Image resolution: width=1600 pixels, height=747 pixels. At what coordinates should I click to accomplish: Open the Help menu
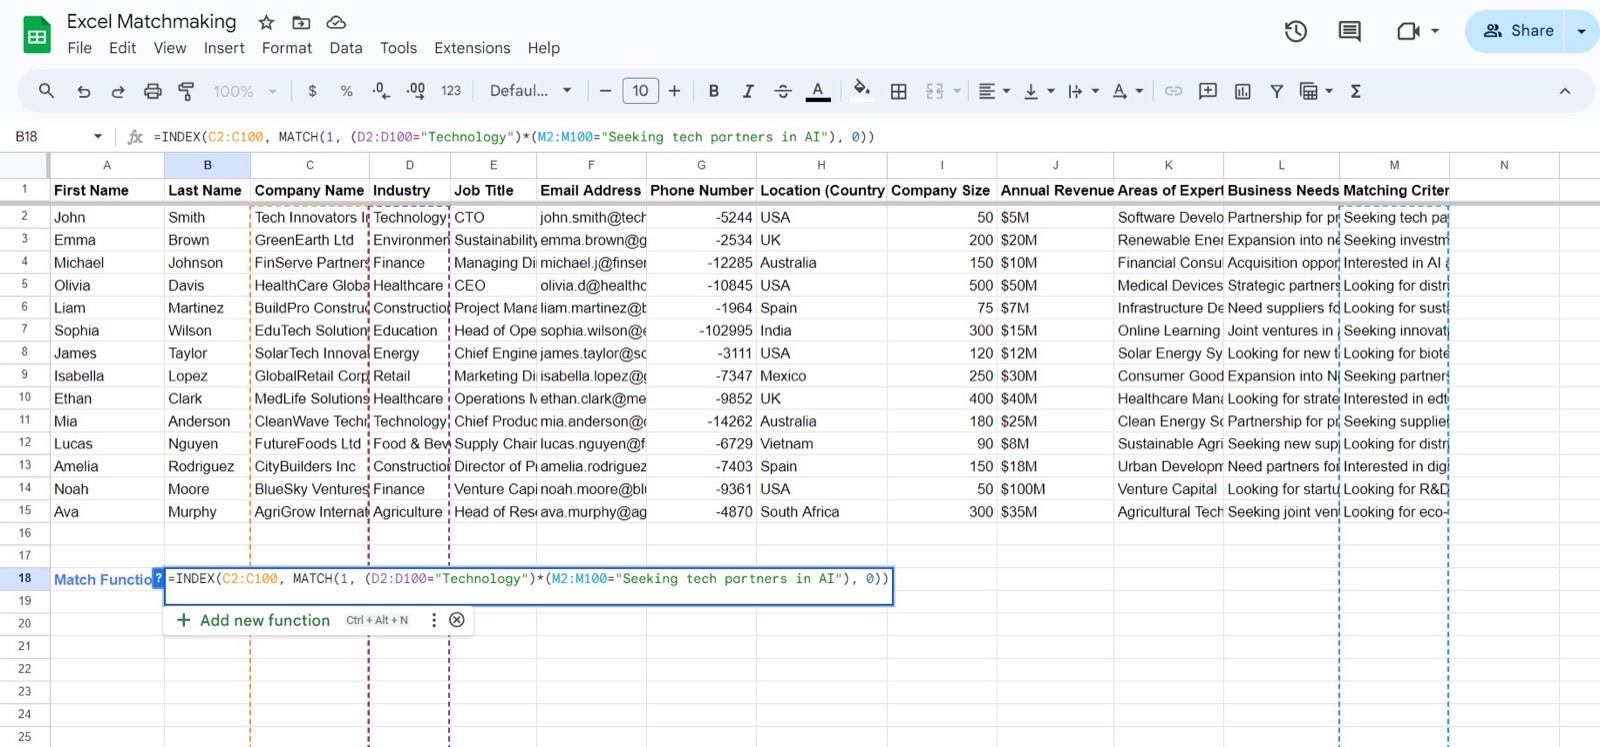tap(544, 48)
